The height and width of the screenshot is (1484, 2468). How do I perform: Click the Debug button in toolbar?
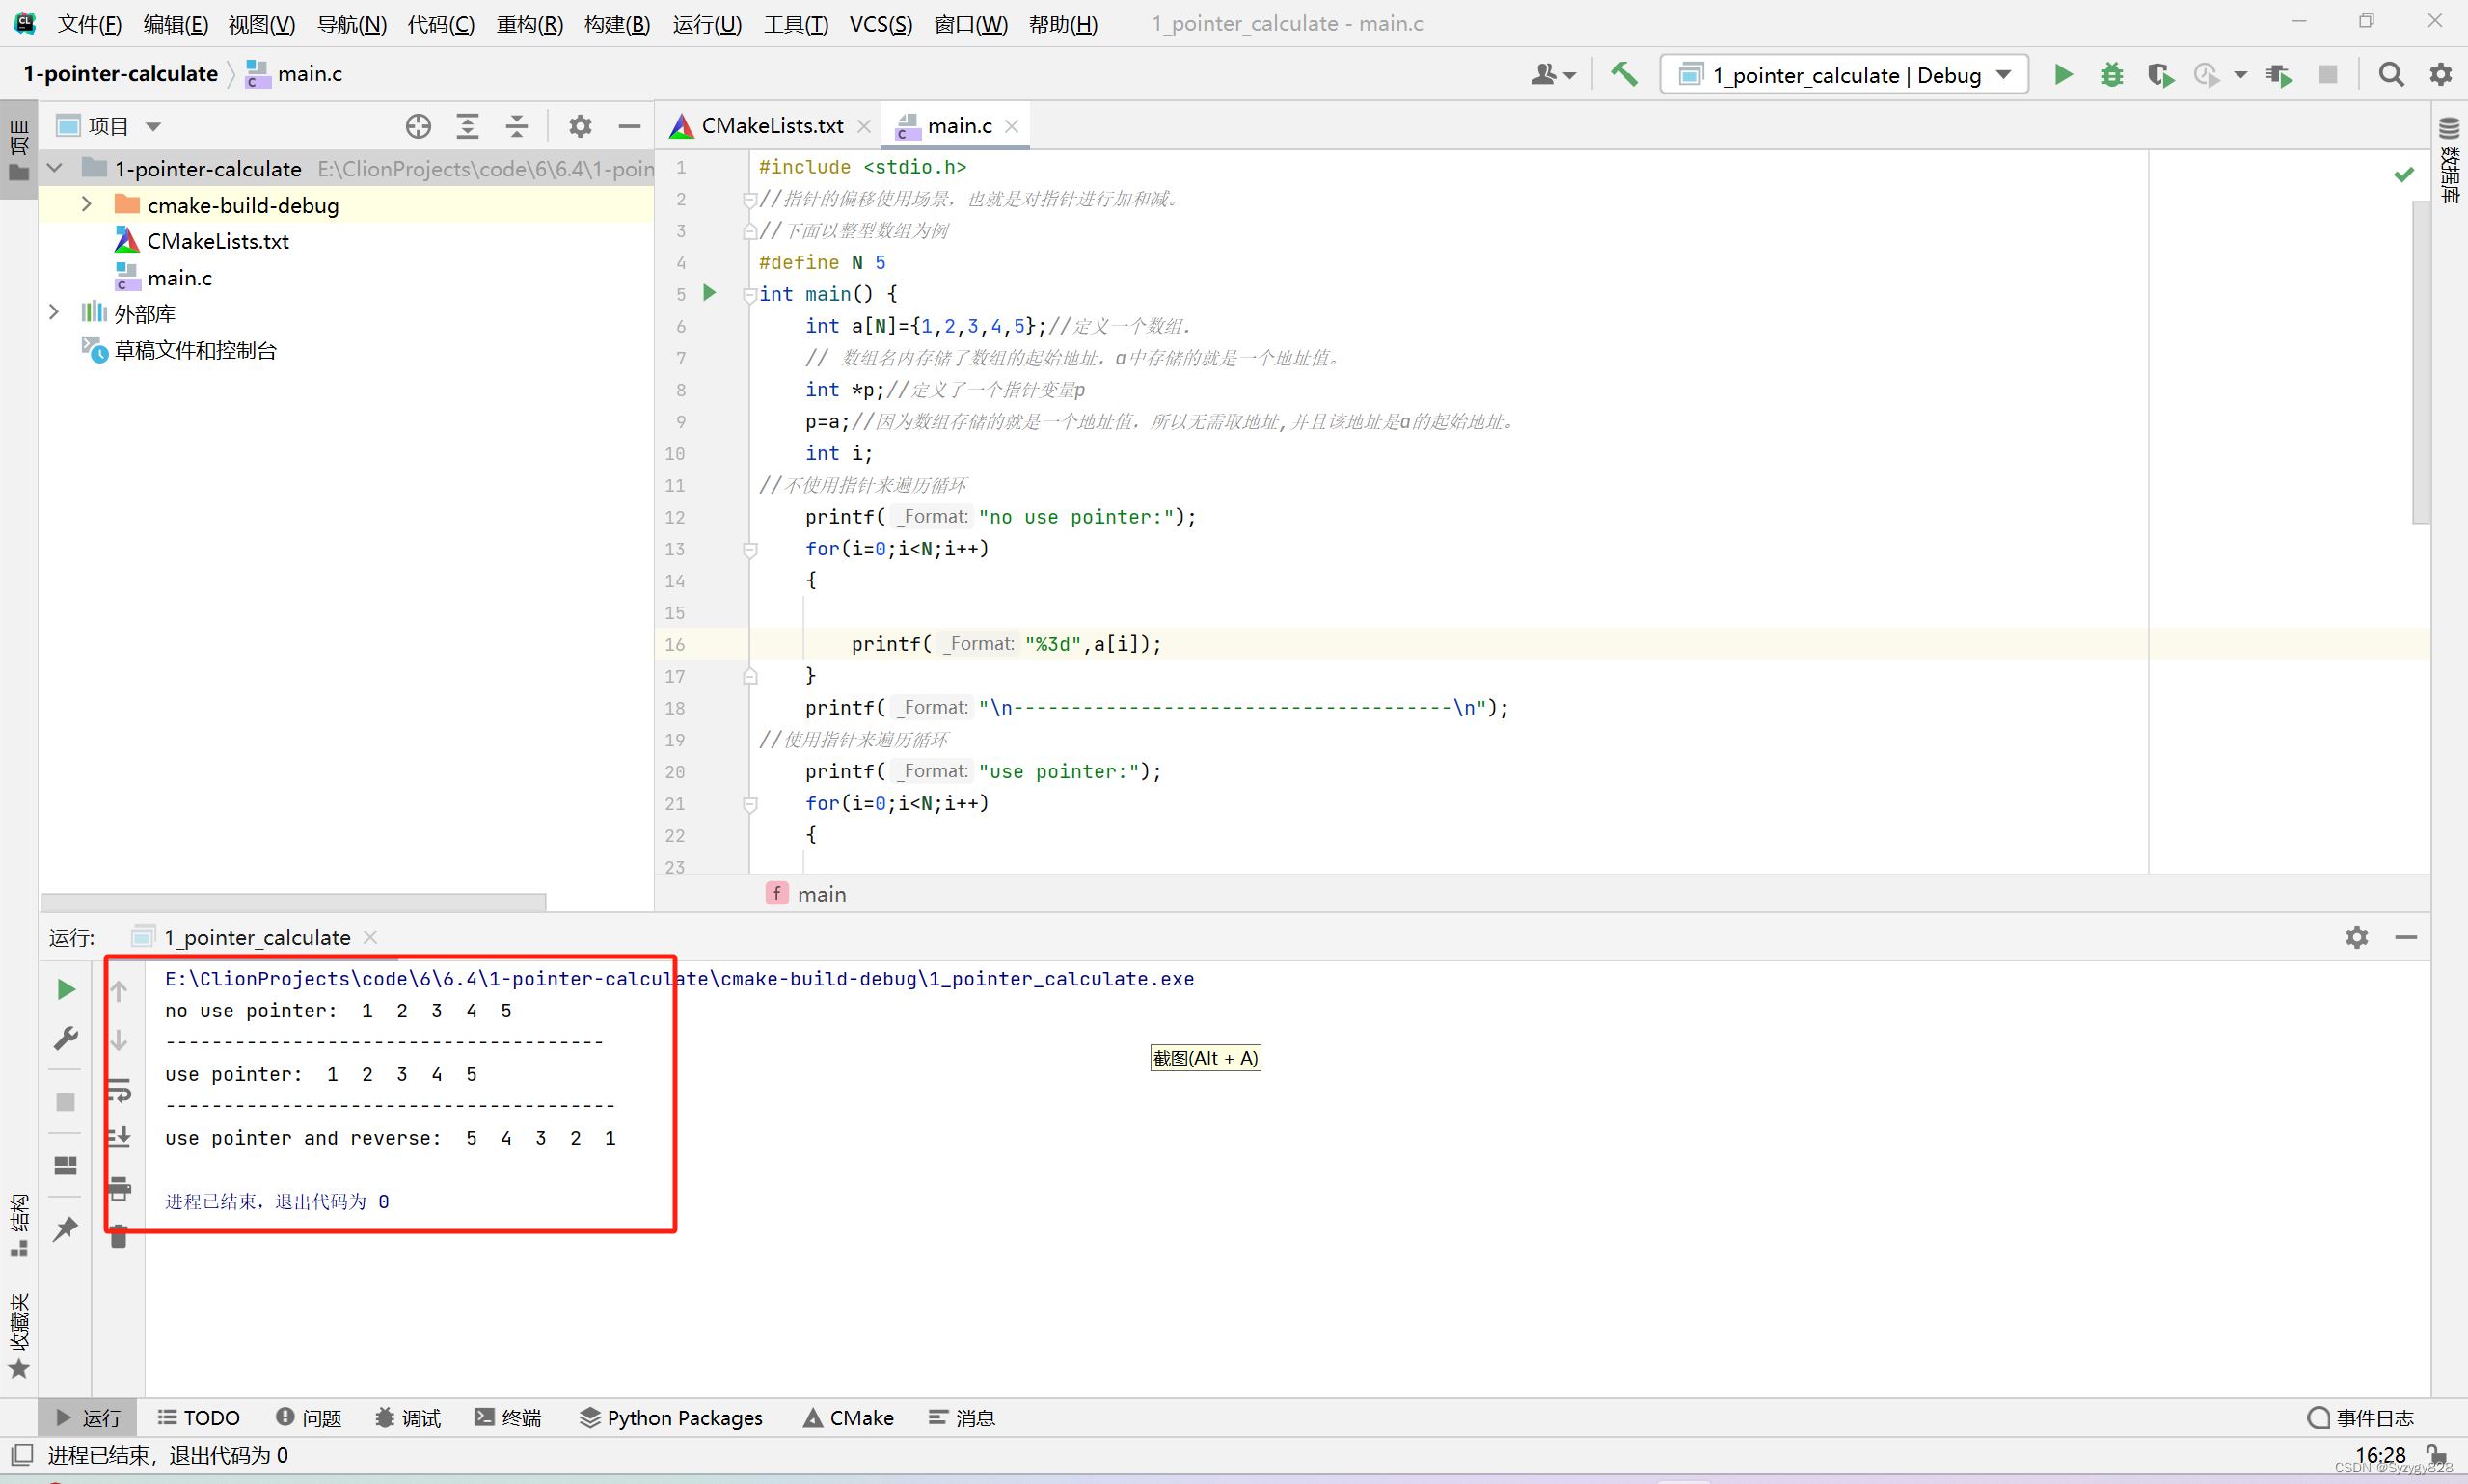pyautogui.click(x=2112, y=72)
